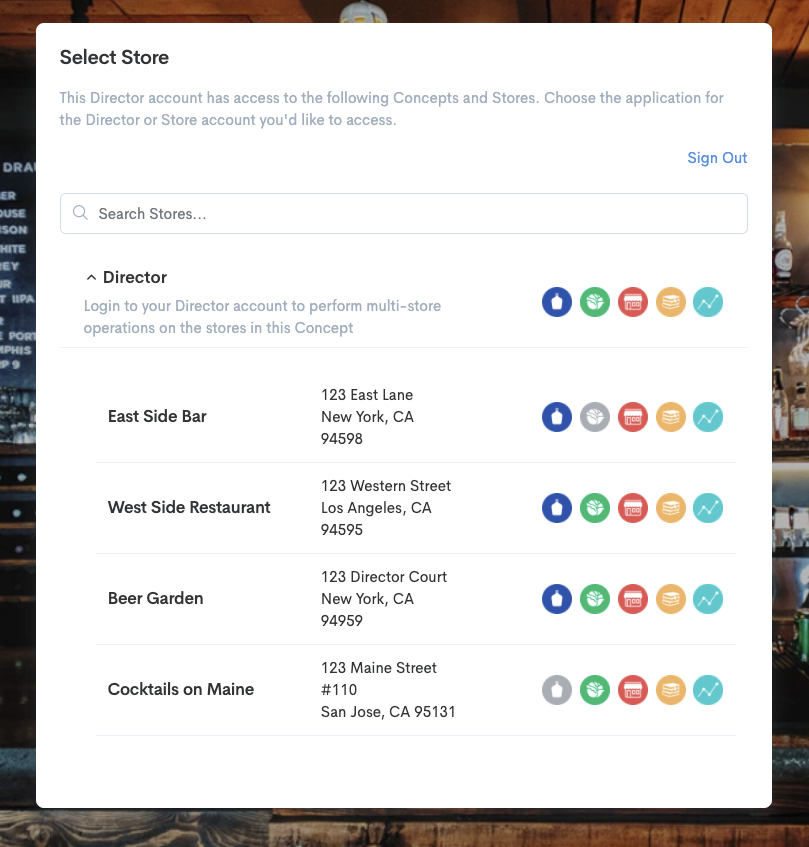Open the green cabbage app for Director
Screen dimensions: 809x847
tap(595, 302)
